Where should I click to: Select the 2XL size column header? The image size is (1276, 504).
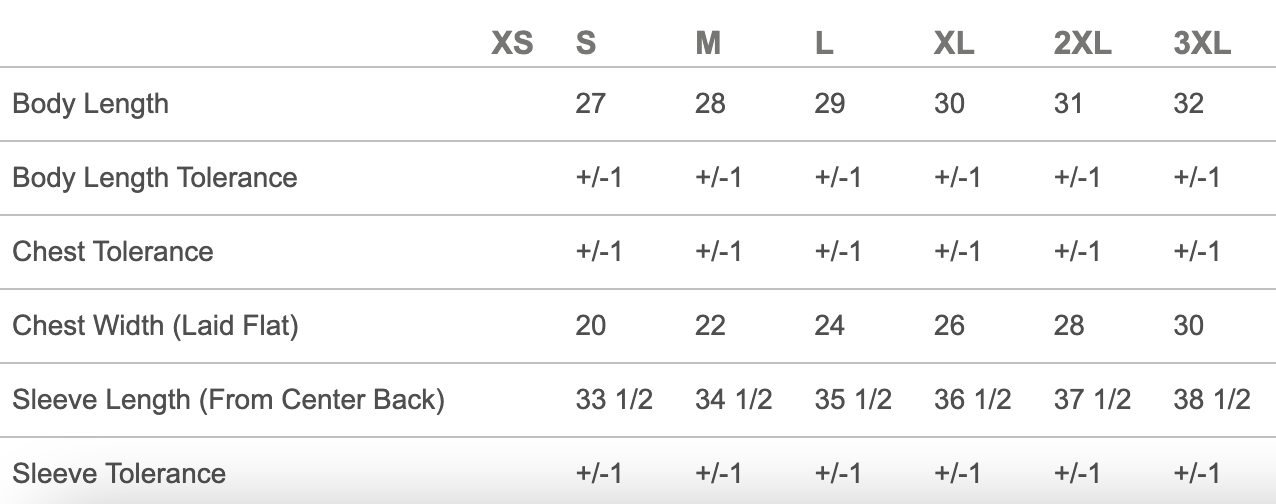click(x=1083, y=44)
